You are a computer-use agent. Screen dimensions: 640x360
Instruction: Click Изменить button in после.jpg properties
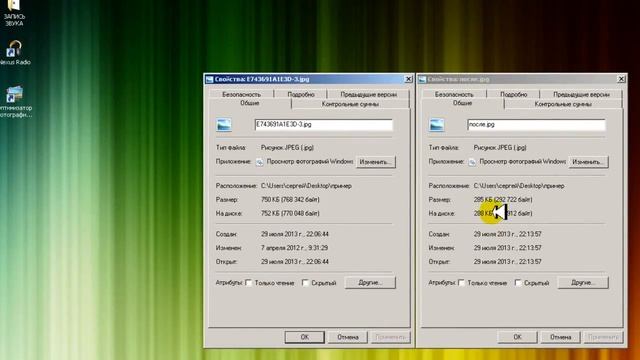point(588,162)
